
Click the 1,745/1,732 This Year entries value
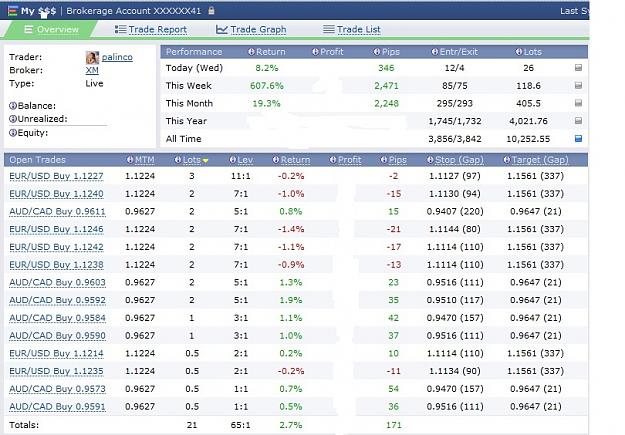[455, 121]
